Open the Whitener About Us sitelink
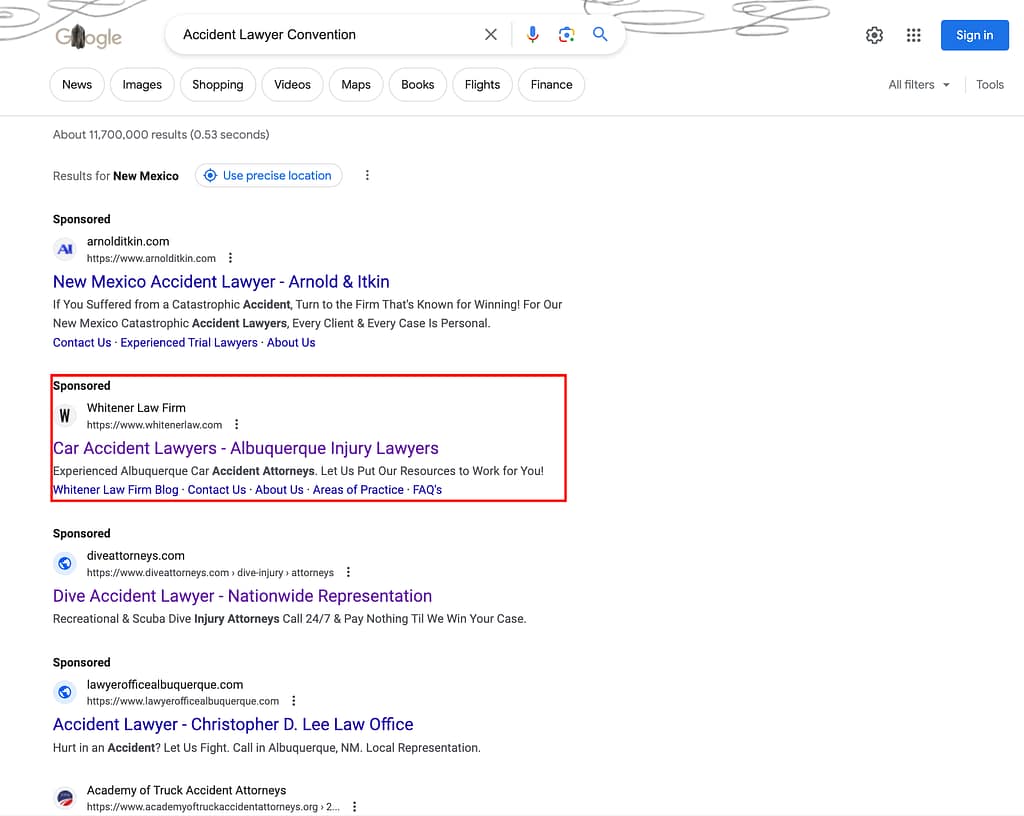The width and height of the screenshot is (1024, 816). 279,490
